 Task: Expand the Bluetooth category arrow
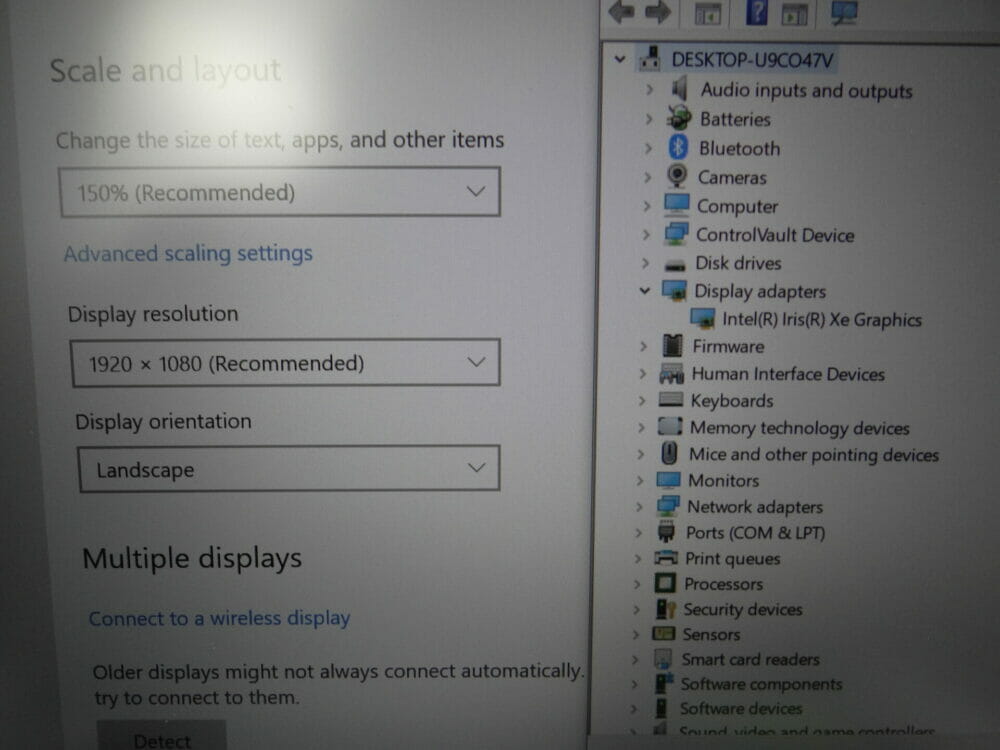pos(648,148)
